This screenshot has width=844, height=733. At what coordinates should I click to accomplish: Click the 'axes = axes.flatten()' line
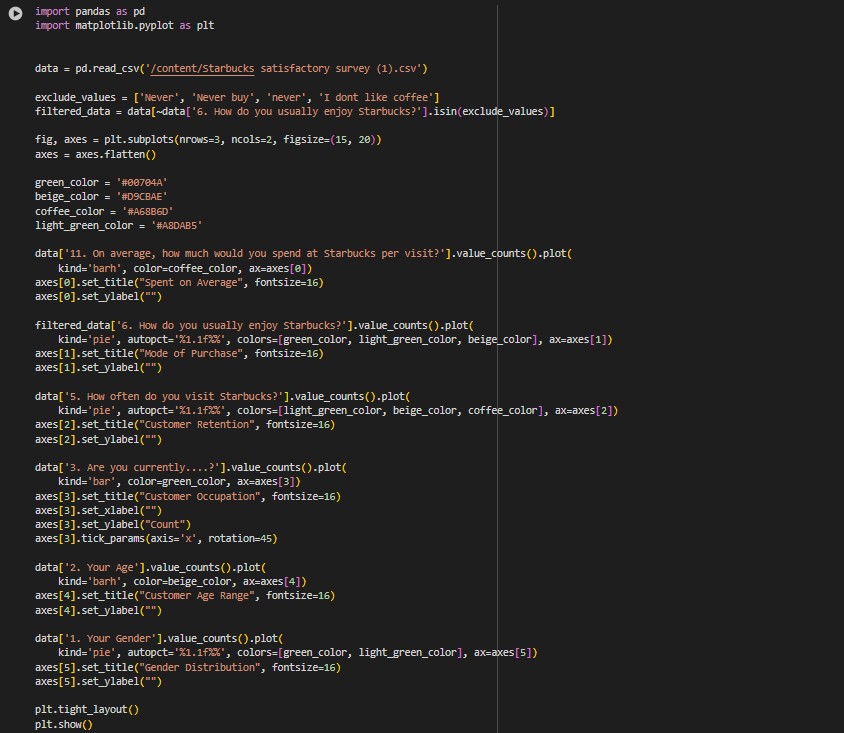point(95,154)
